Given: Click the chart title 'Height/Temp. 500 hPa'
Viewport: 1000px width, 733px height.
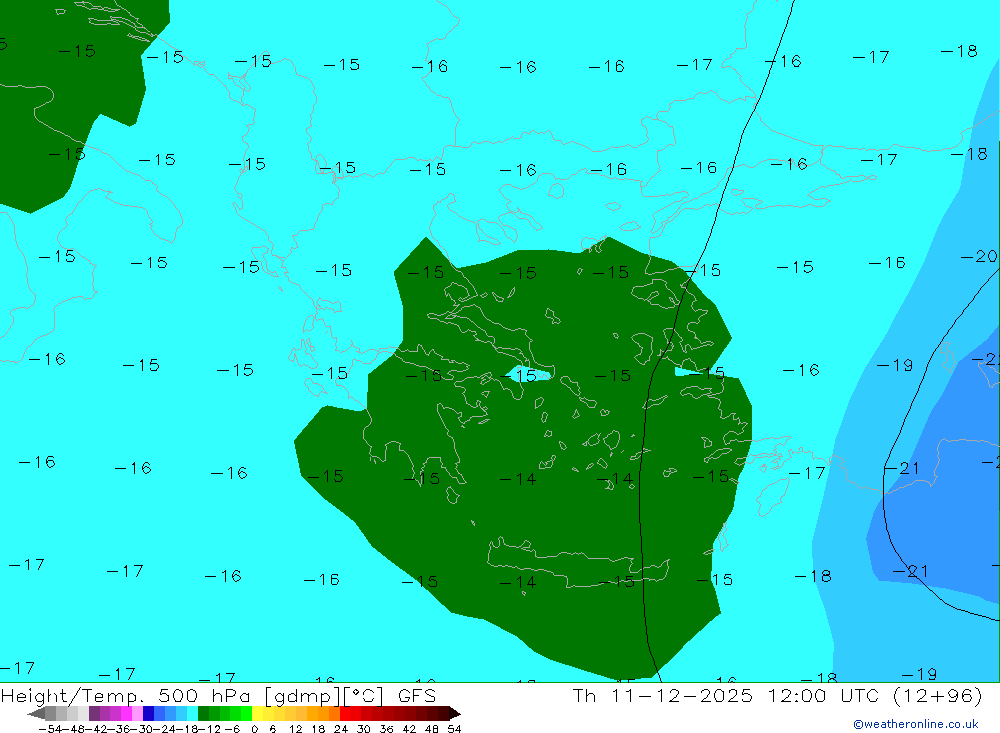Looking at the screenshot, I should point(126,696).
